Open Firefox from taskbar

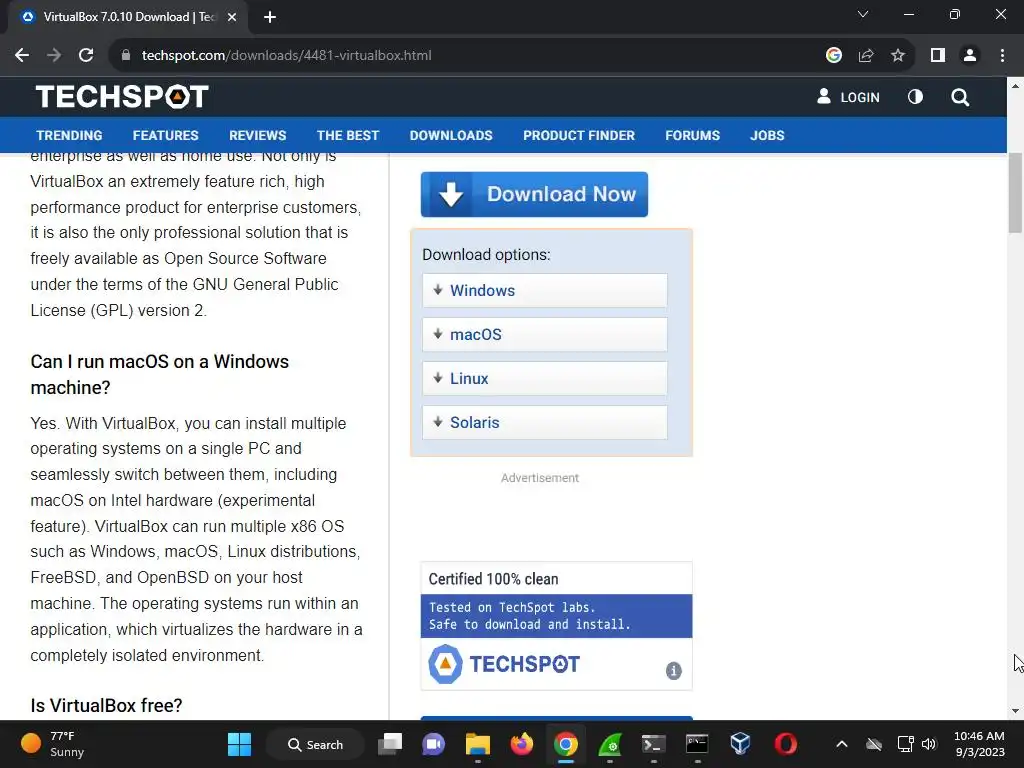tap(521, 744)
